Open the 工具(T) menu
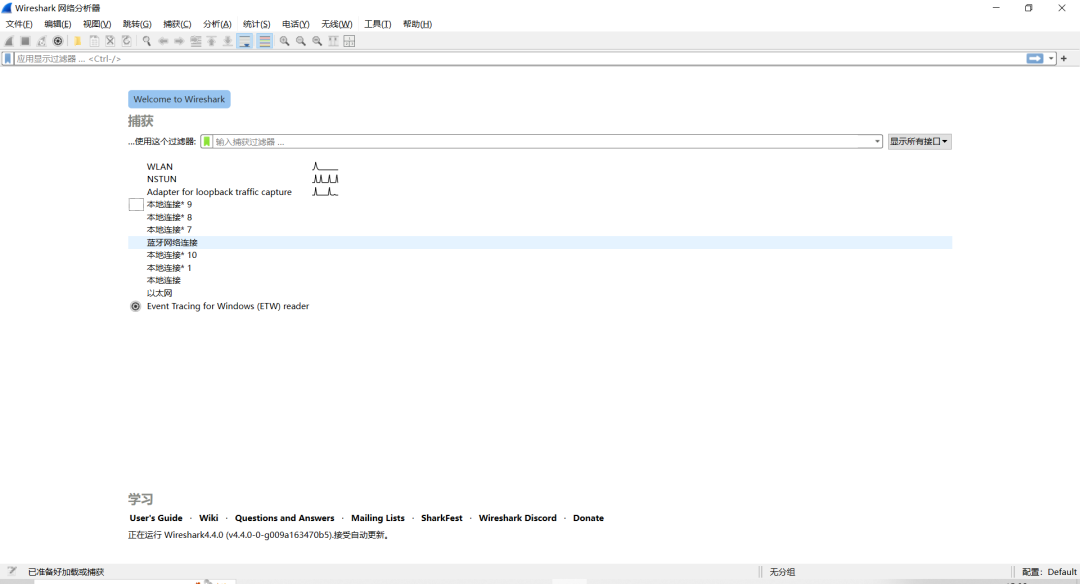The width and height of the screenshot is (1080, 584). 377,24
